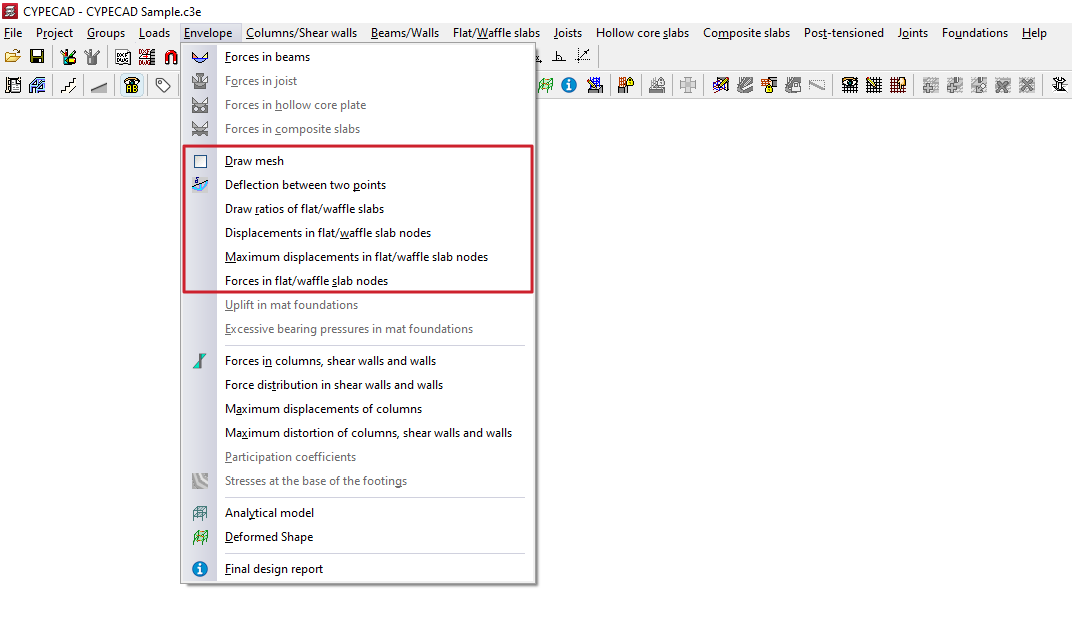Open the Post-tensioned menu
Image resolution: width=1072 pixels, height=618 pixels.
point(844,33)
